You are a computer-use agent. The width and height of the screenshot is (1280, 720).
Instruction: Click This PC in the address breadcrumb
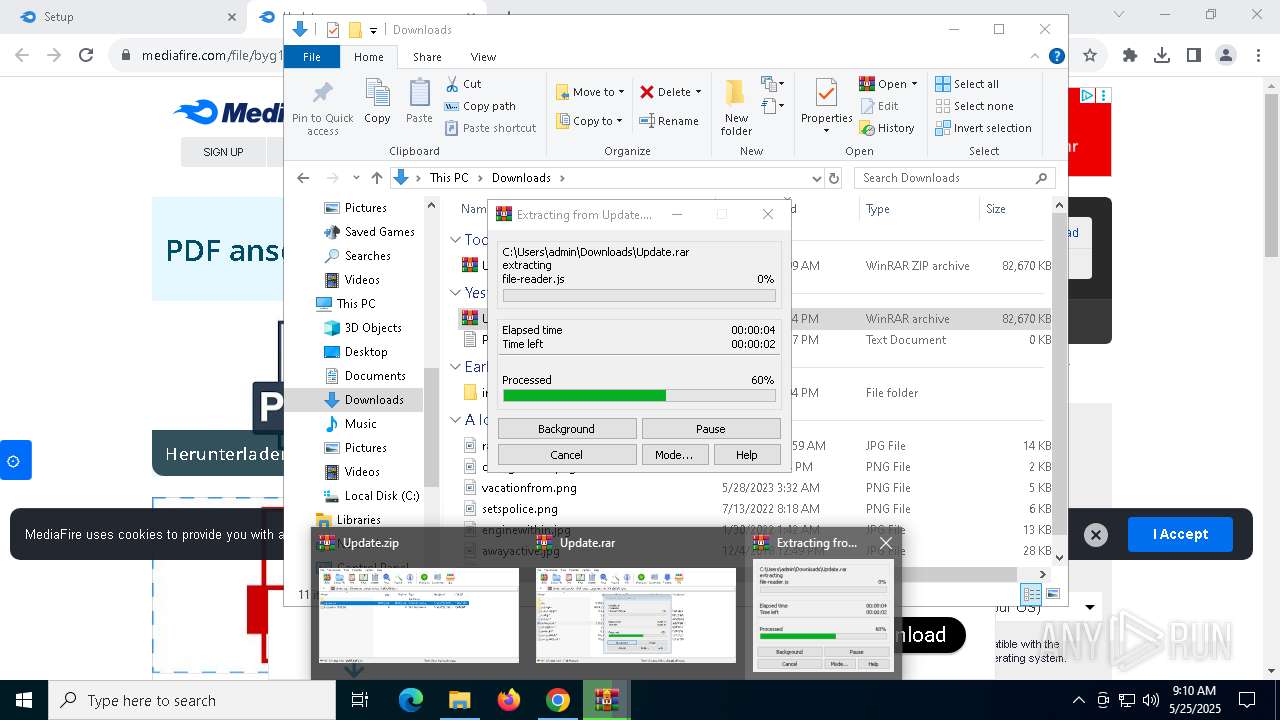[x=448, y=178]
